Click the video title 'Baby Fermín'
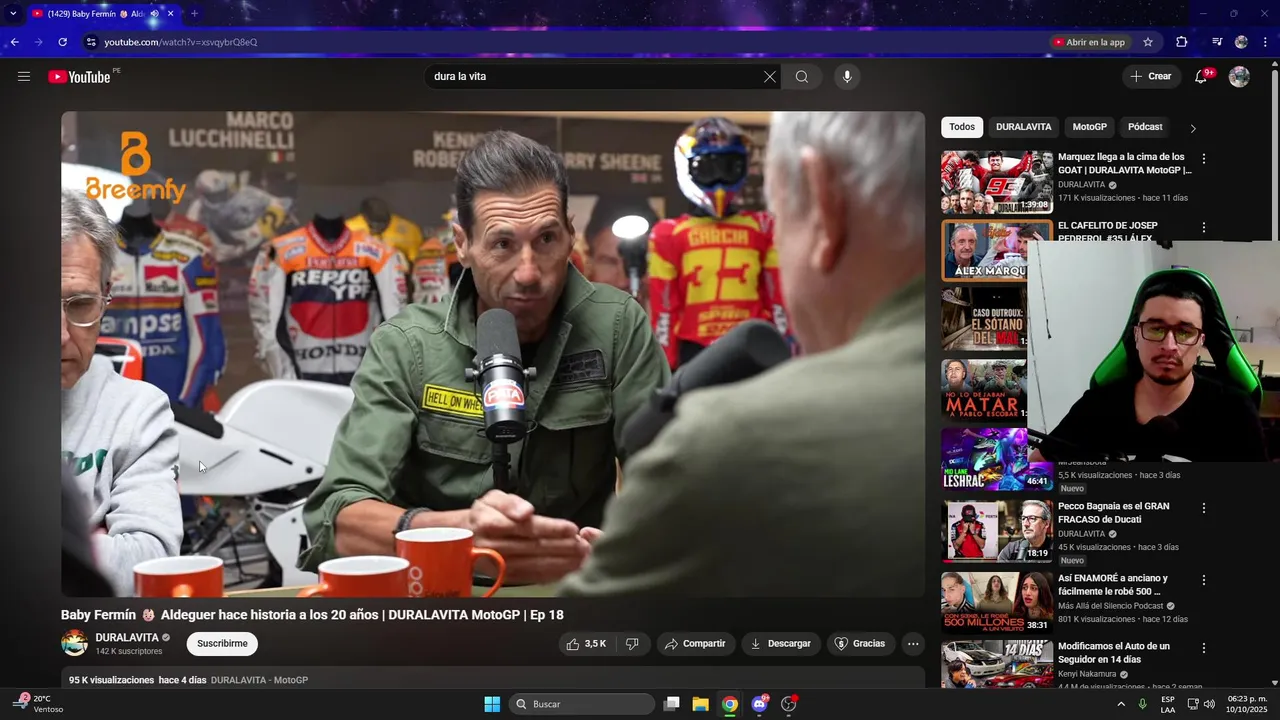The width and height of the screenshot is (1280, 720). [312, 615]
